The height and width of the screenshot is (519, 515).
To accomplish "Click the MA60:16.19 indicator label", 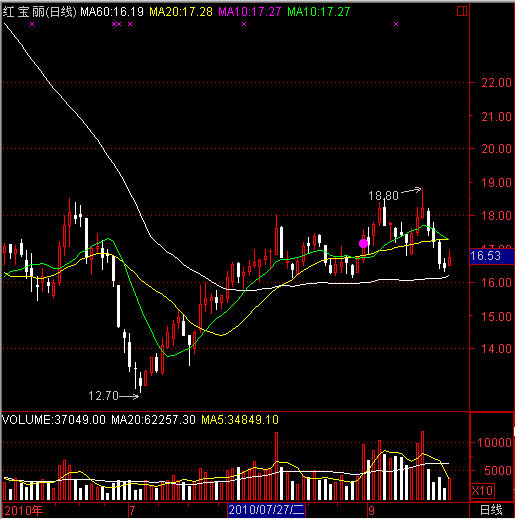I will click(112, 12).
